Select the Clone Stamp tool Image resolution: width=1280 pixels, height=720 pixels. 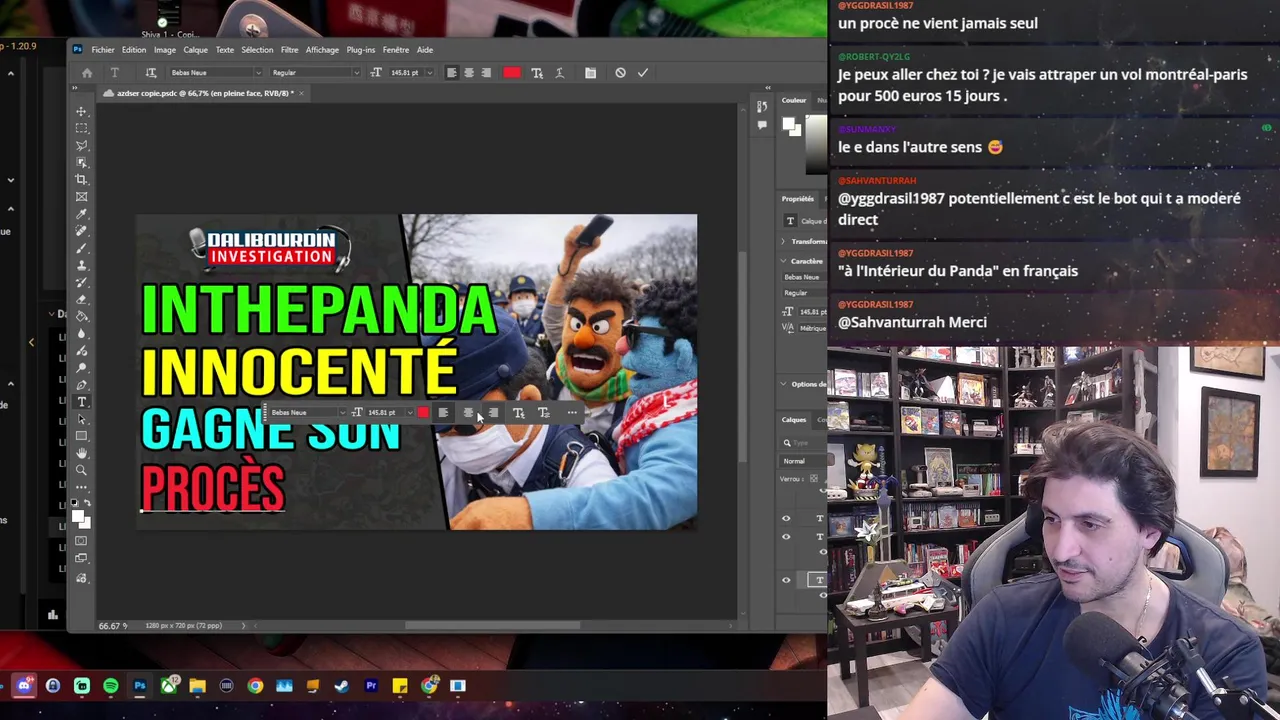coord(82,265)
